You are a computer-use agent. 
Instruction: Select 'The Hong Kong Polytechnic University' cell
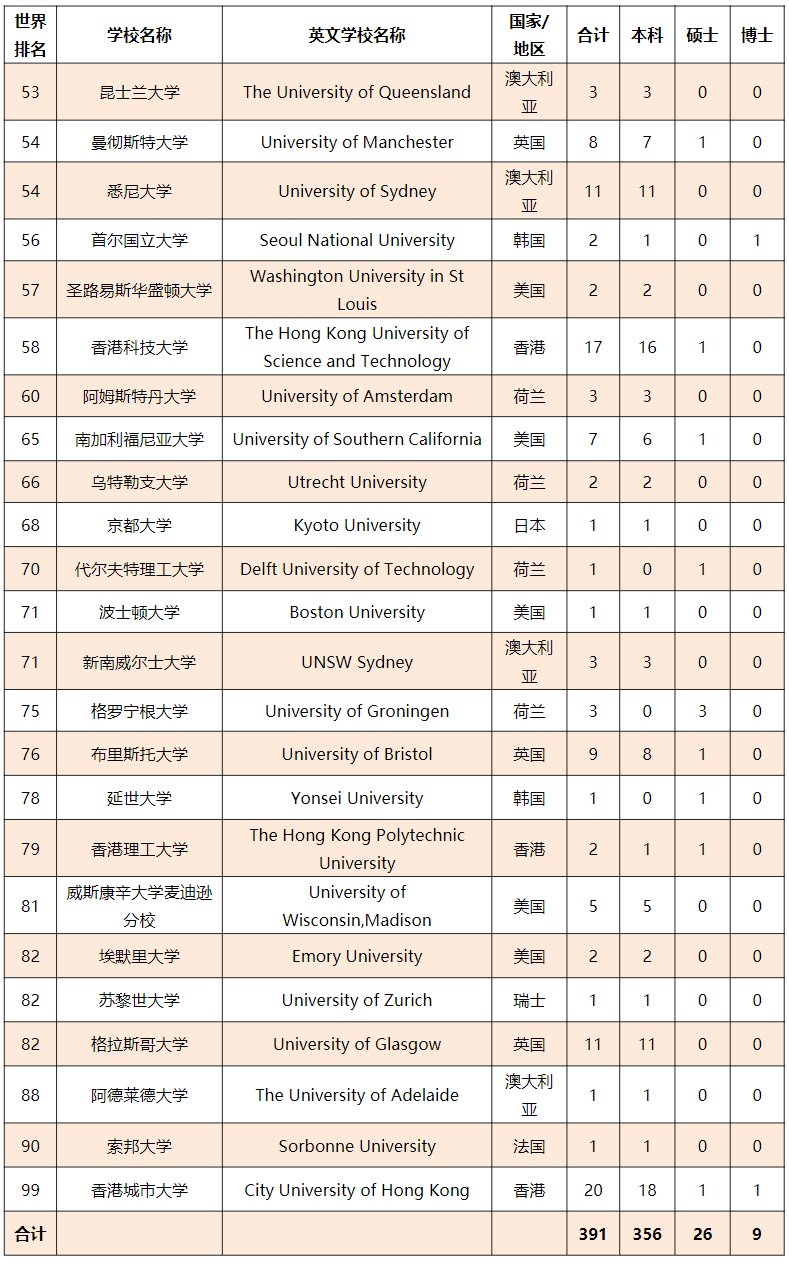pos(357,849)
